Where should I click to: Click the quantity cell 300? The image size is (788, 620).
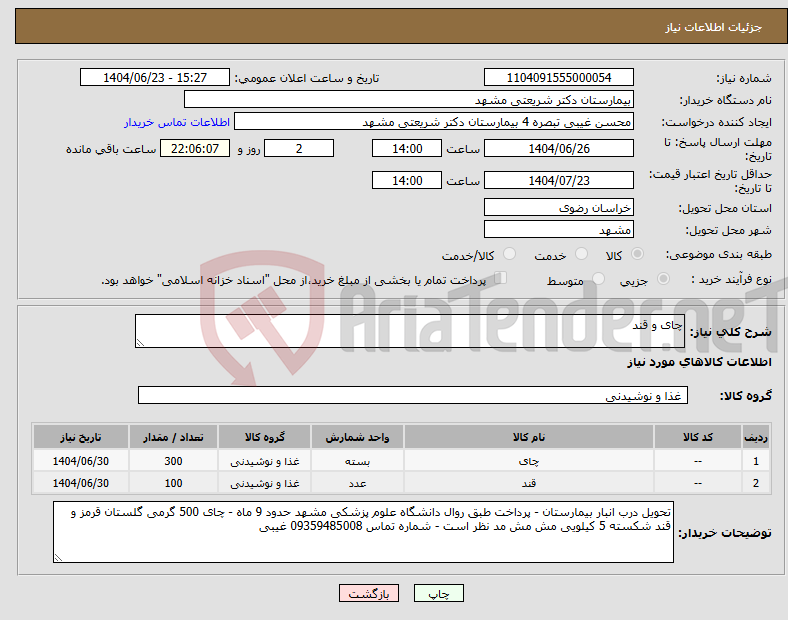click(173, 461)
